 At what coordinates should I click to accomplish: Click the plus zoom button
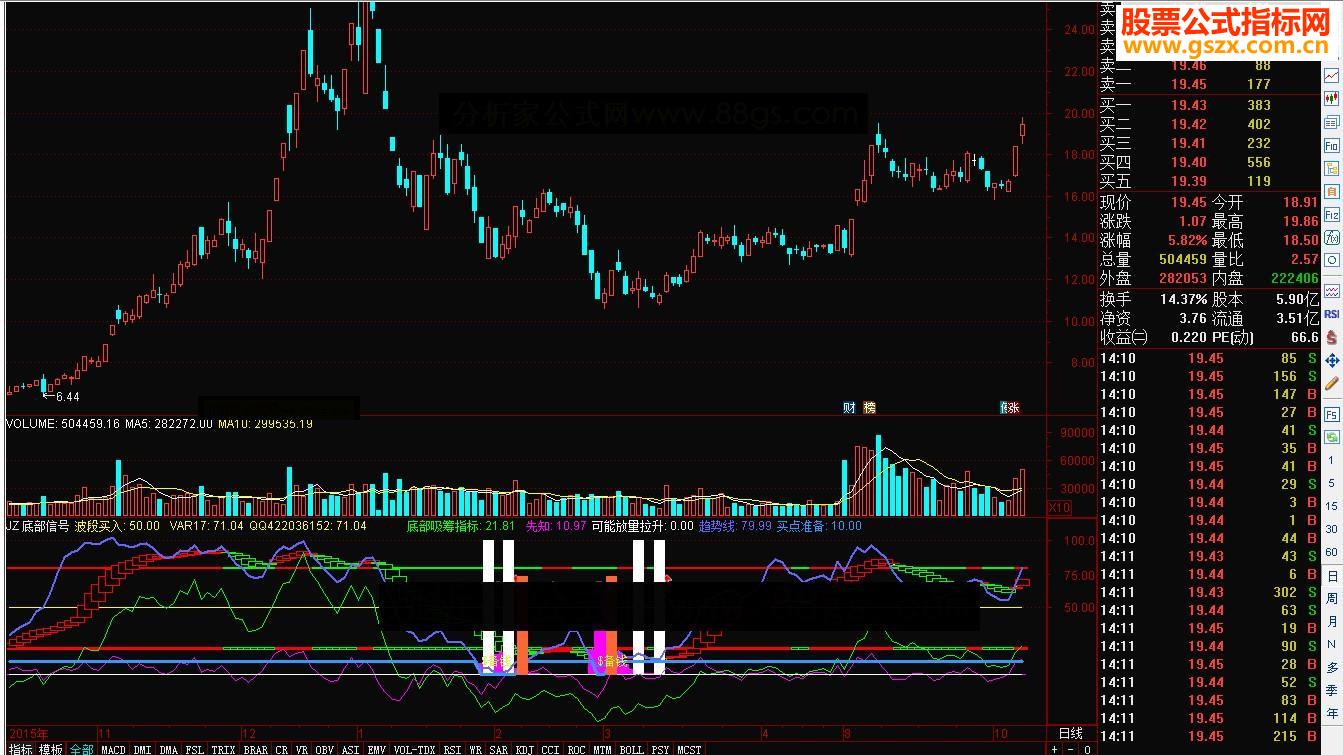point(1054,748)
